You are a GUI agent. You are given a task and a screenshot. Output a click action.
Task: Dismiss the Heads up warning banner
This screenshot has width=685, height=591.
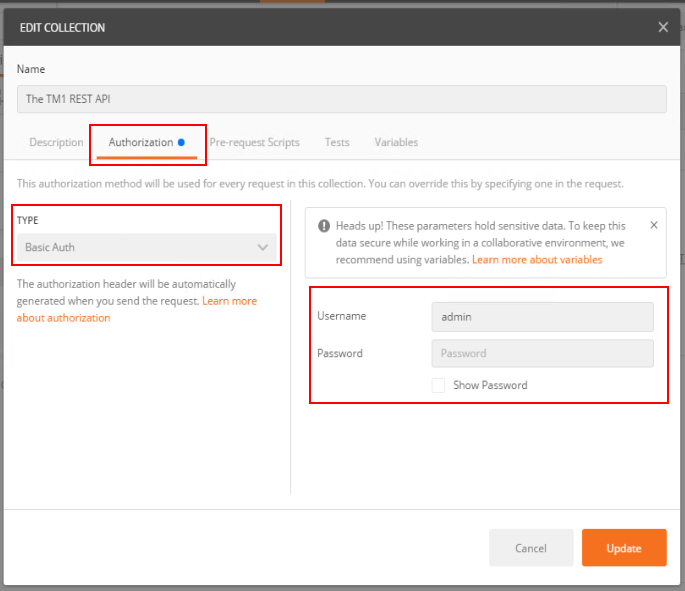pyautogui.click(x=654, y=225)
